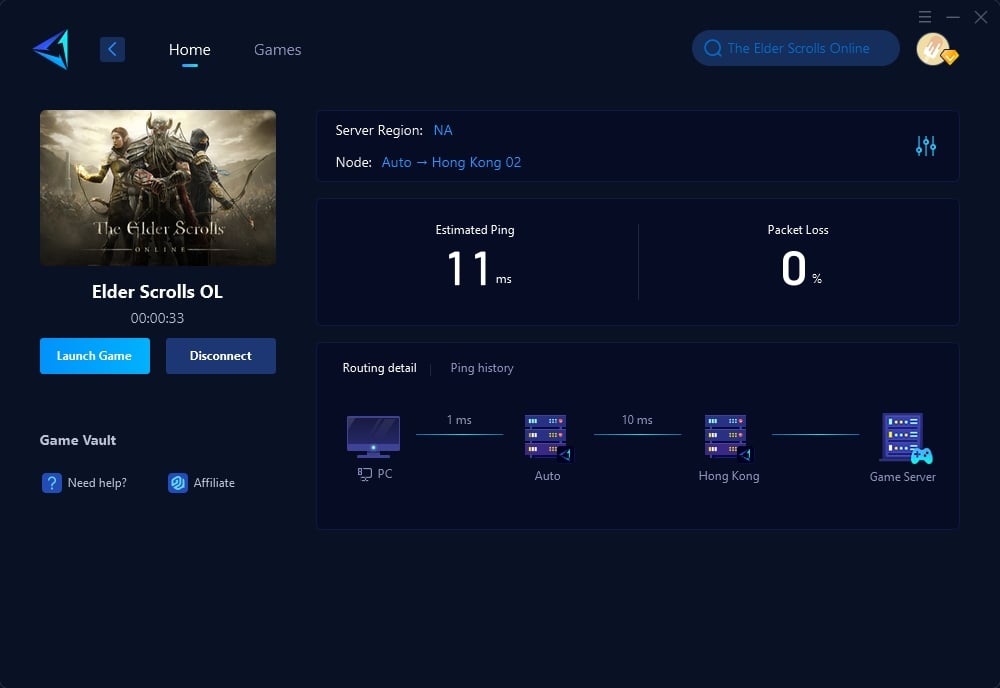The width and height of the screenshot is (1000, 688).
Task: Click the 00:00:33 connection timer
Action: click(x=157, y=318)
